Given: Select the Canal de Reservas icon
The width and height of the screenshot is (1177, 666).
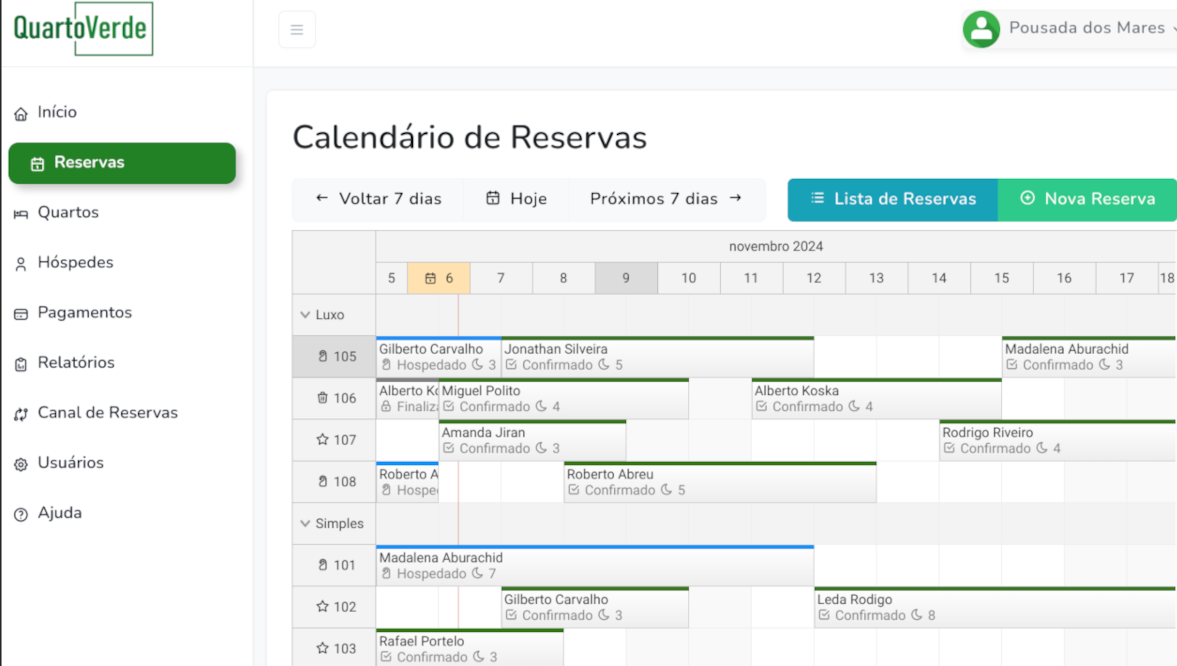Looking at the screenshot, I should click(20, 412).
